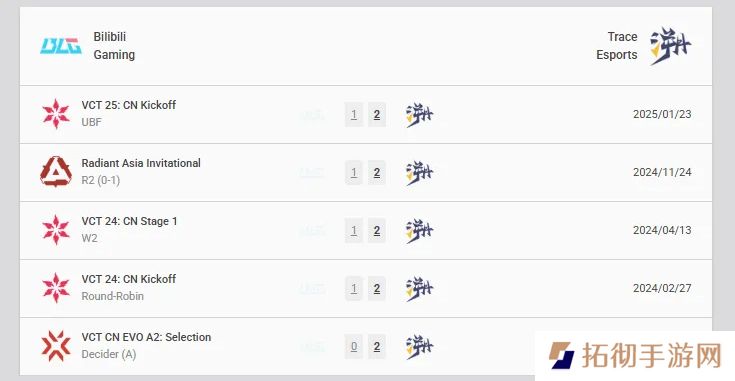Viewport: 735px width, 381px height.
Task: Open the VCT 25: CN Kickoff event icon
Action: coord(56,114)
